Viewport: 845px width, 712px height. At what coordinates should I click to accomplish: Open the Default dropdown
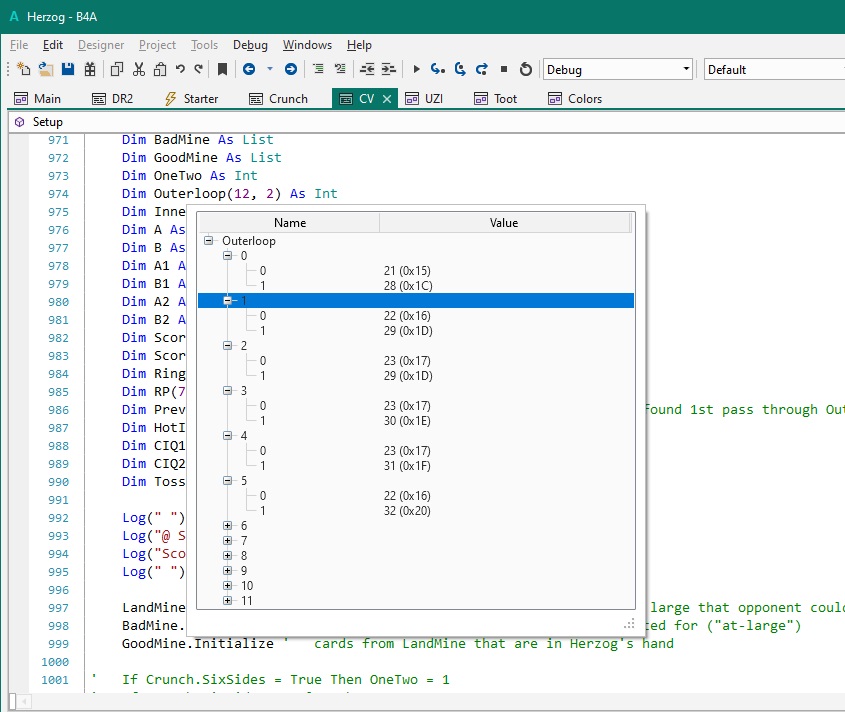click(x=773, y=69)
